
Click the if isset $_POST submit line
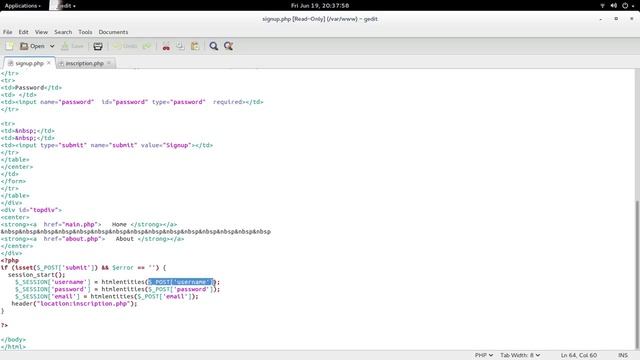coord(84,268)
